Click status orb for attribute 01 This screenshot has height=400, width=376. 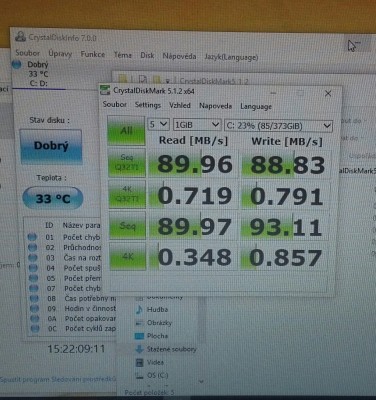(x=32, y=237)
